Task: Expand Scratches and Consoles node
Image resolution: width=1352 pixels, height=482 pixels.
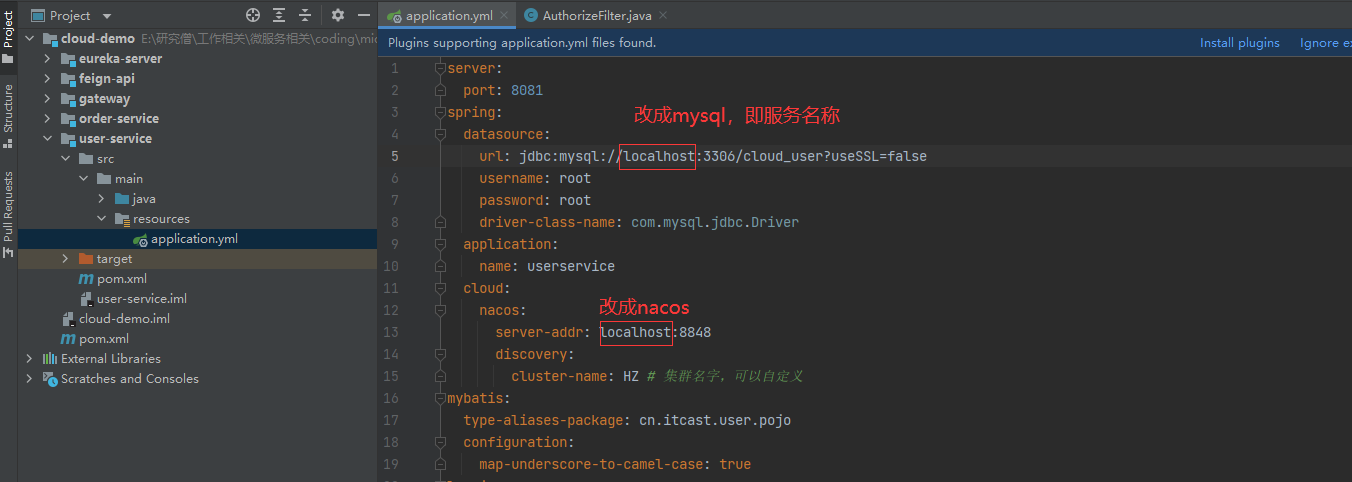Action: coord(29,379)
